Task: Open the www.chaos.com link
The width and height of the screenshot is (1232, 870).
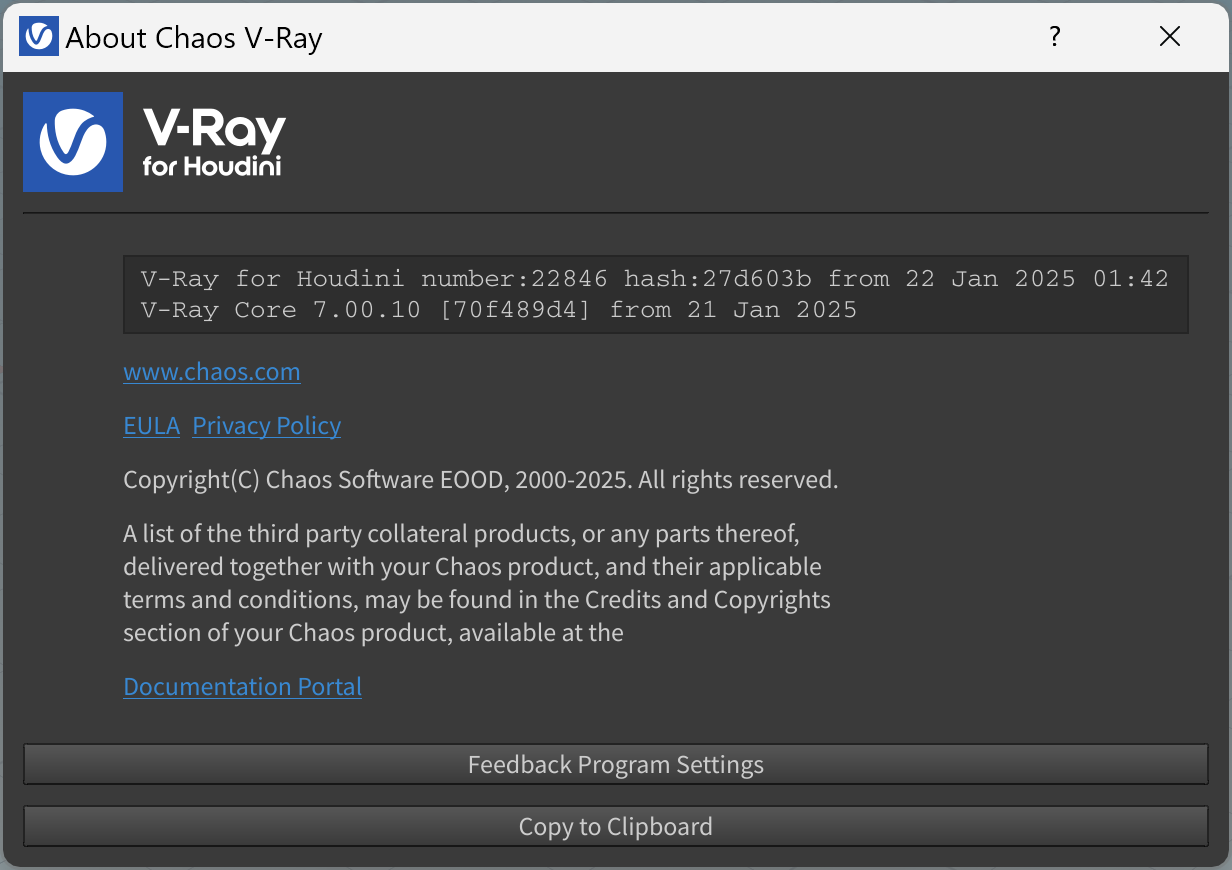Action: [x=212, y=372]
